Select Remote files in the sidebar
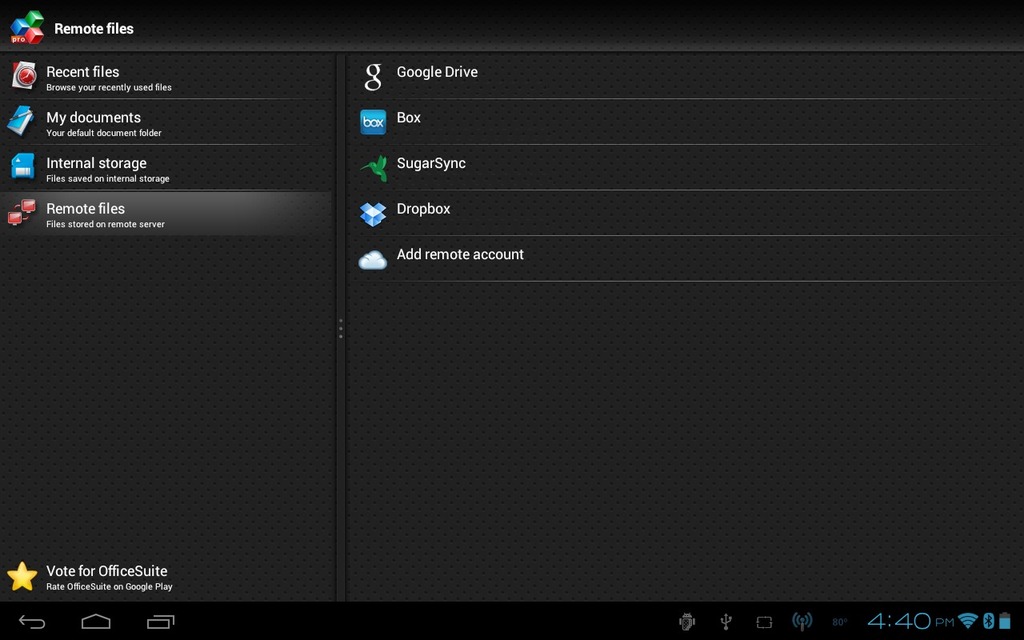 [x=166, y=214]
